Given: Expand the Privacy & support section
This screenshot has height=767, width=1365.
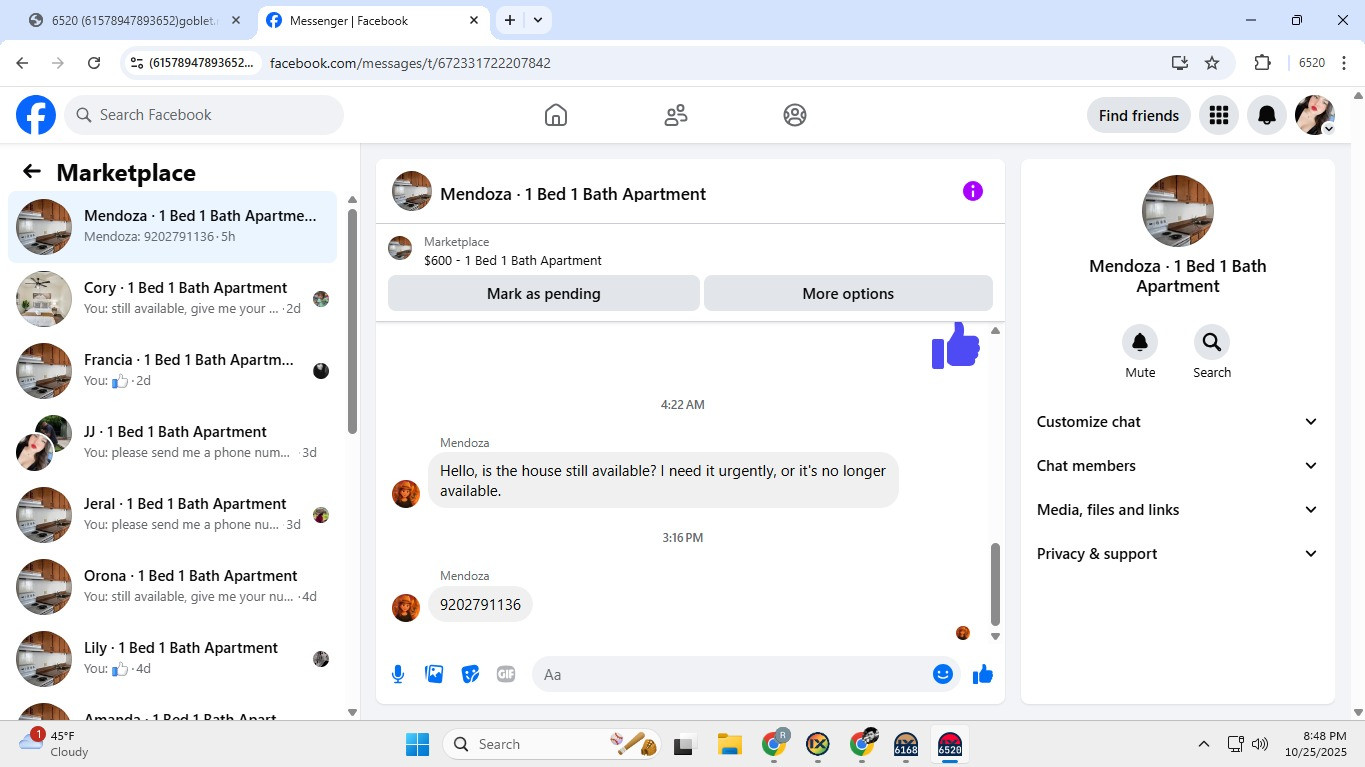Looking at the screenshot, I should tap(1178, 554).
